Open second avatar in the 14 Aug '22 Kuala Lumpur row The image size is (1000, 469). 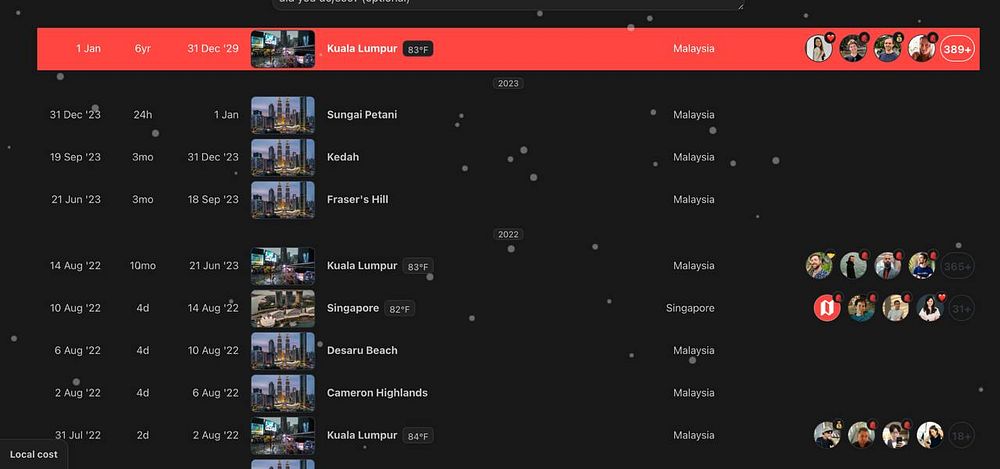(853, 266)
